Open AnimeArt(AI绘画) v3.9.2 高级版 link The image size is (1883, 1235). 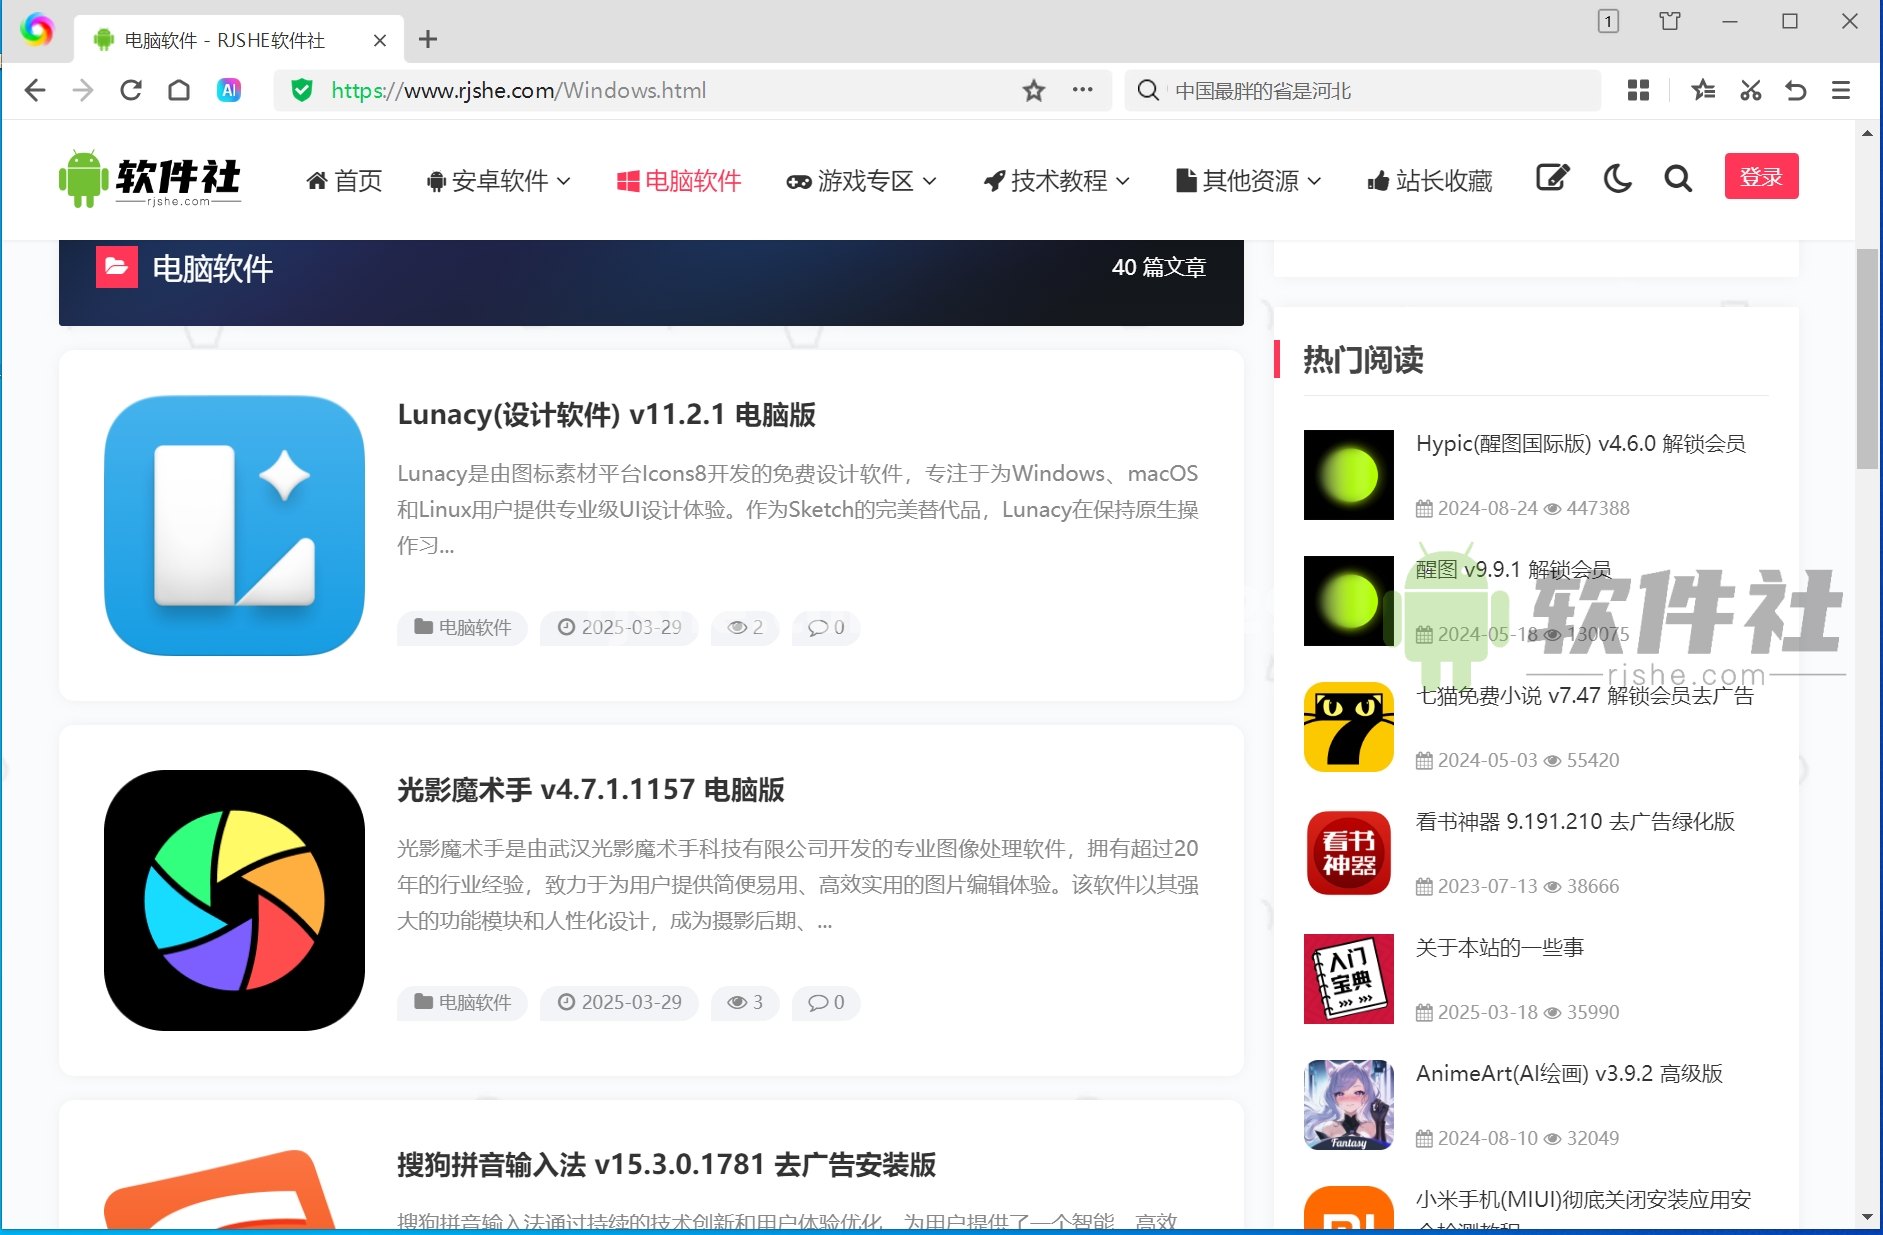tap(1569, 1074)
